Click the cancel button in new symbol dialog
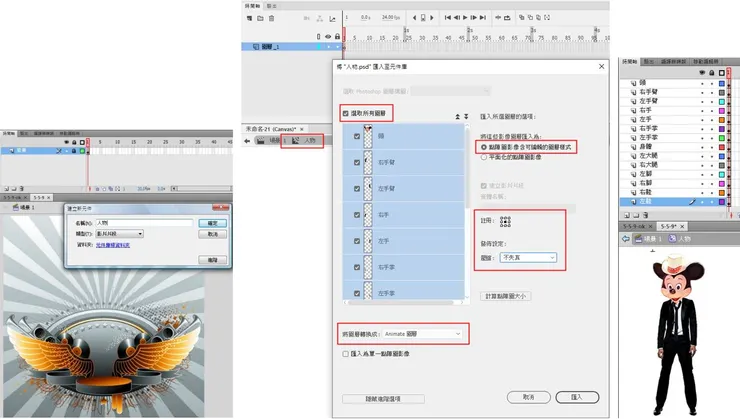The height and width of the screenshot is (419, 740). pyautogui.click(x=213, y=234)
